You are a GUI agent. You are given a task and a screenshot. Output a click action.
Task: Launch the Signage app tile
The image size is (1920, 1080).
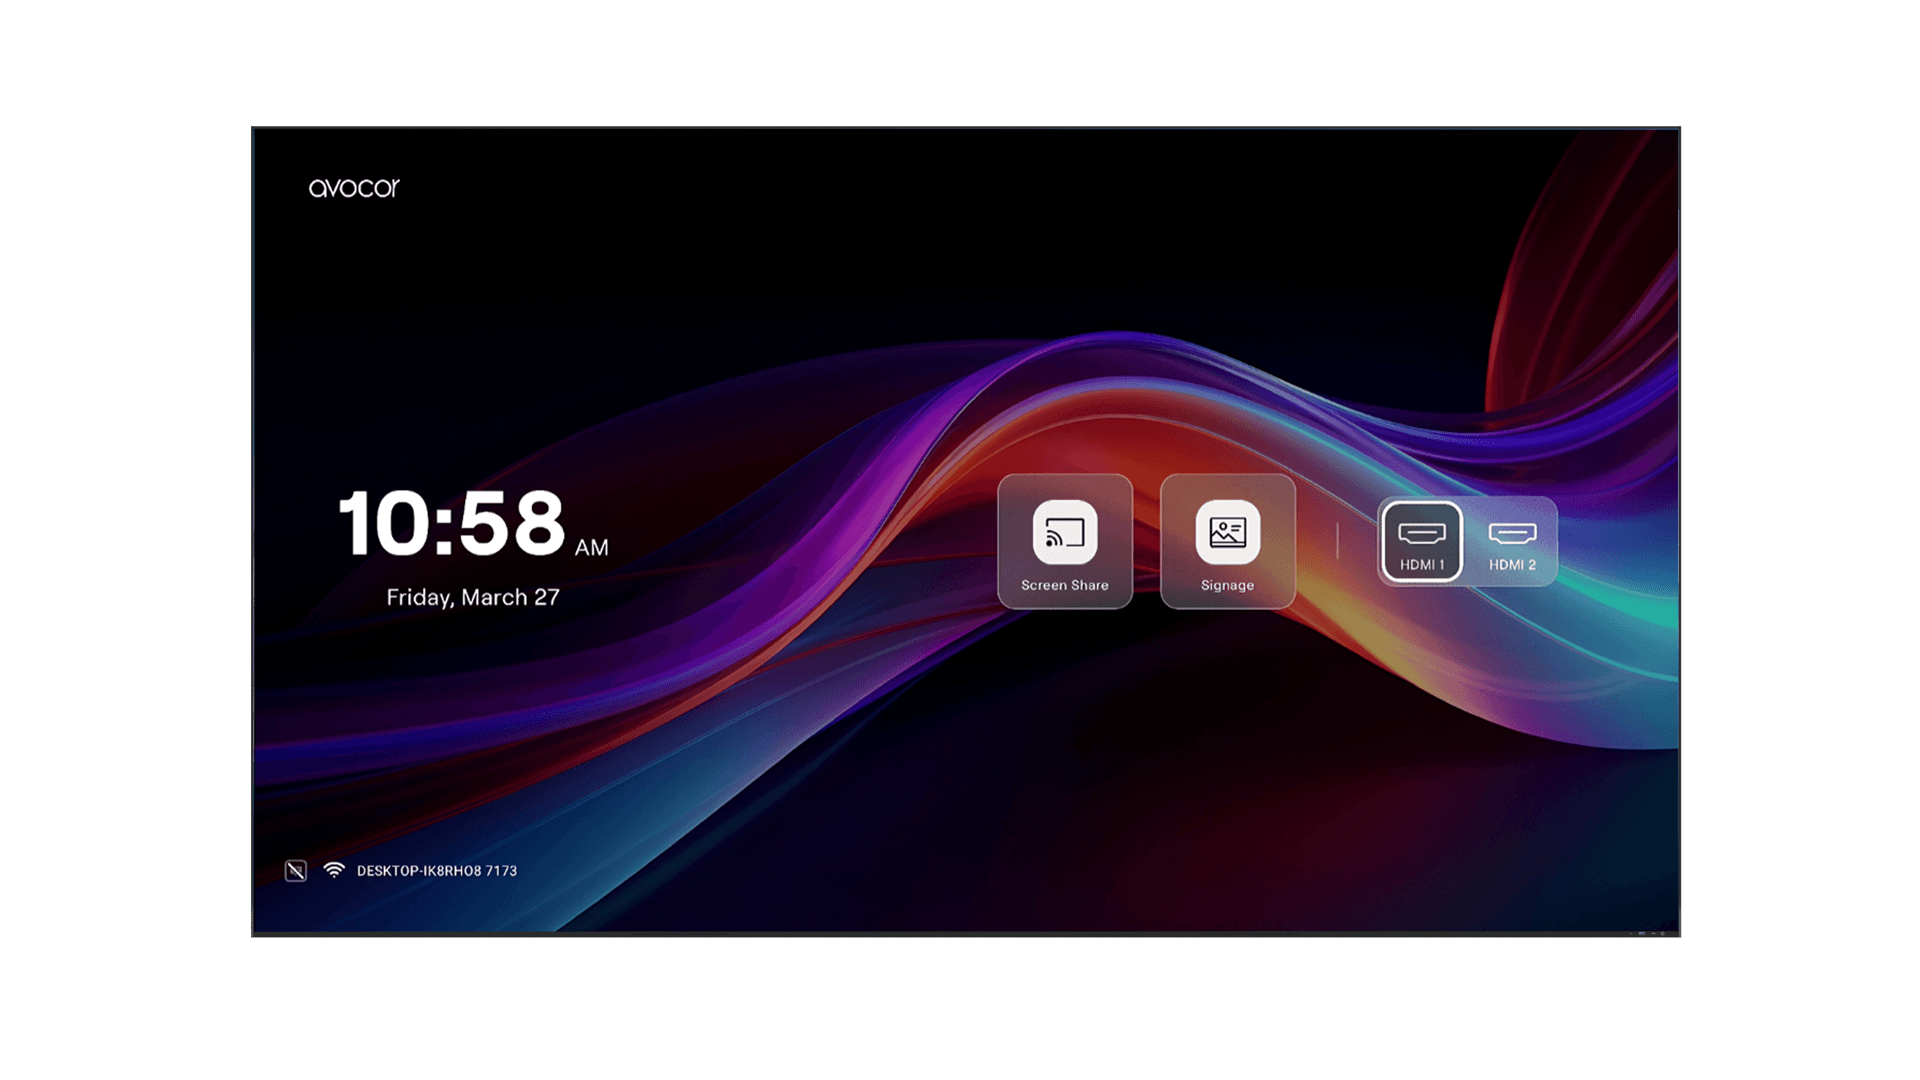click(1228, 541)
